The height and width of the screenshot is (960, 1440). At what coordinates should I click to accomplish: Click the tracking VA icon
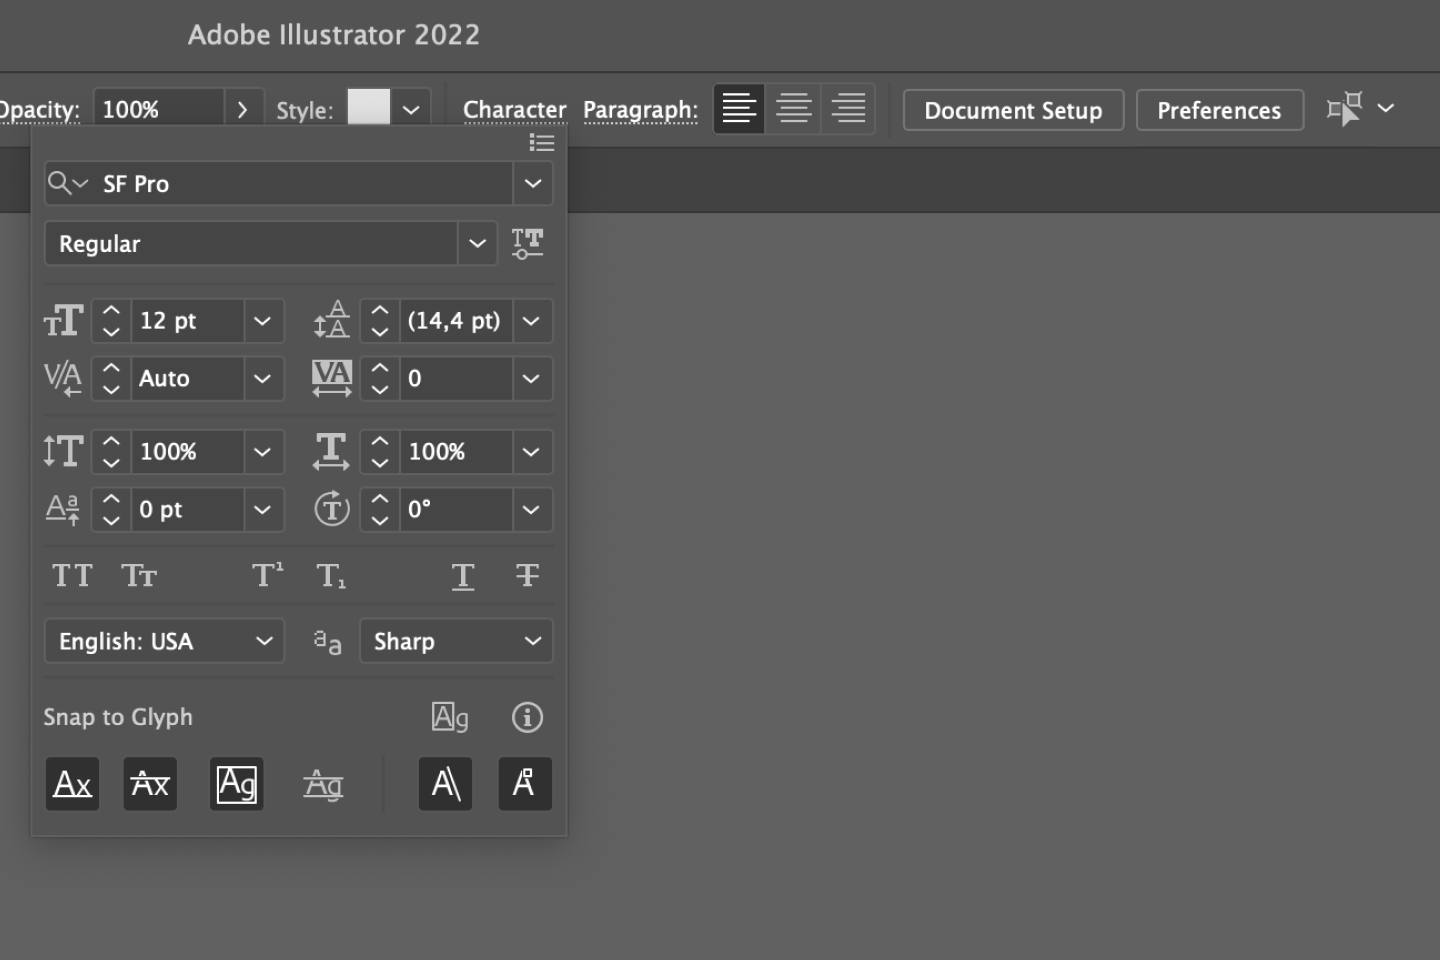pos(331,378)
